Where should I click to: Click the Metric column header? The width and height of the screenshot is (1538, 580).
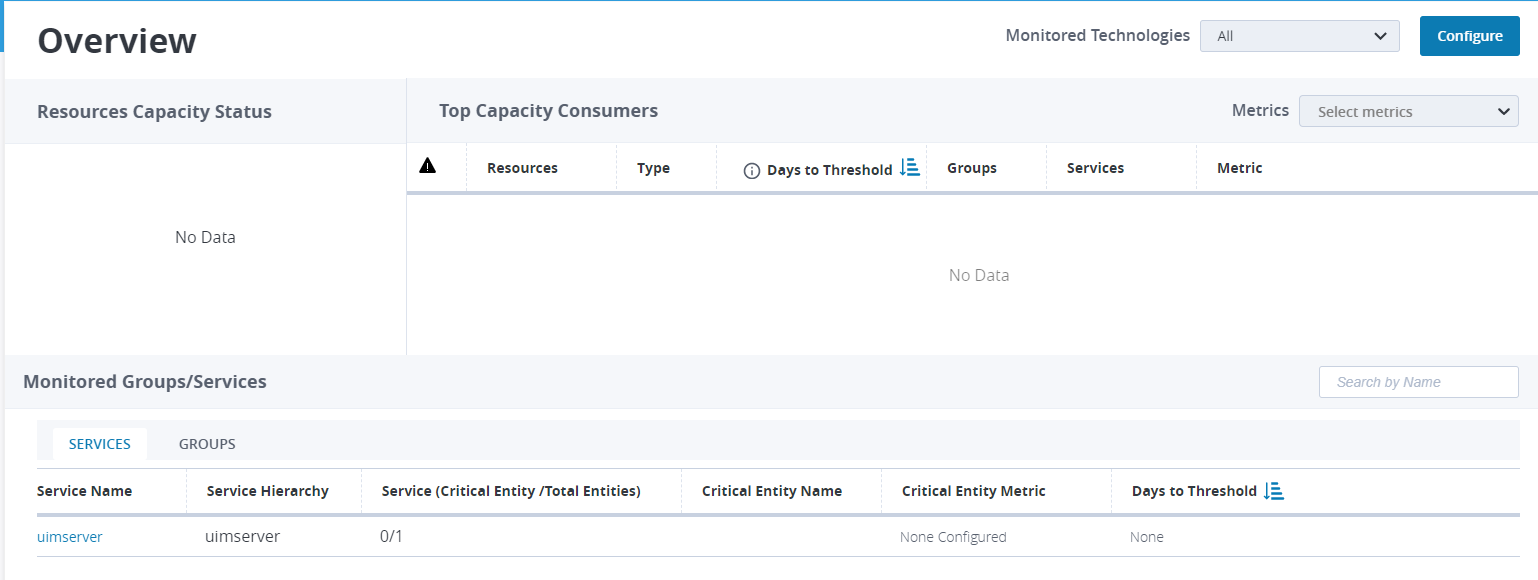click(x=1239, y=168)
